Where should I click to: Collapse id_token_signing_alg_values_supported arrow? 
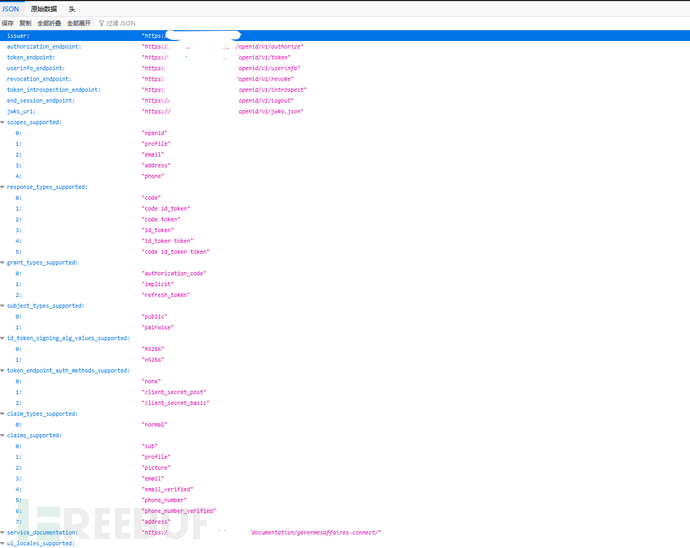tap(3, 338)
